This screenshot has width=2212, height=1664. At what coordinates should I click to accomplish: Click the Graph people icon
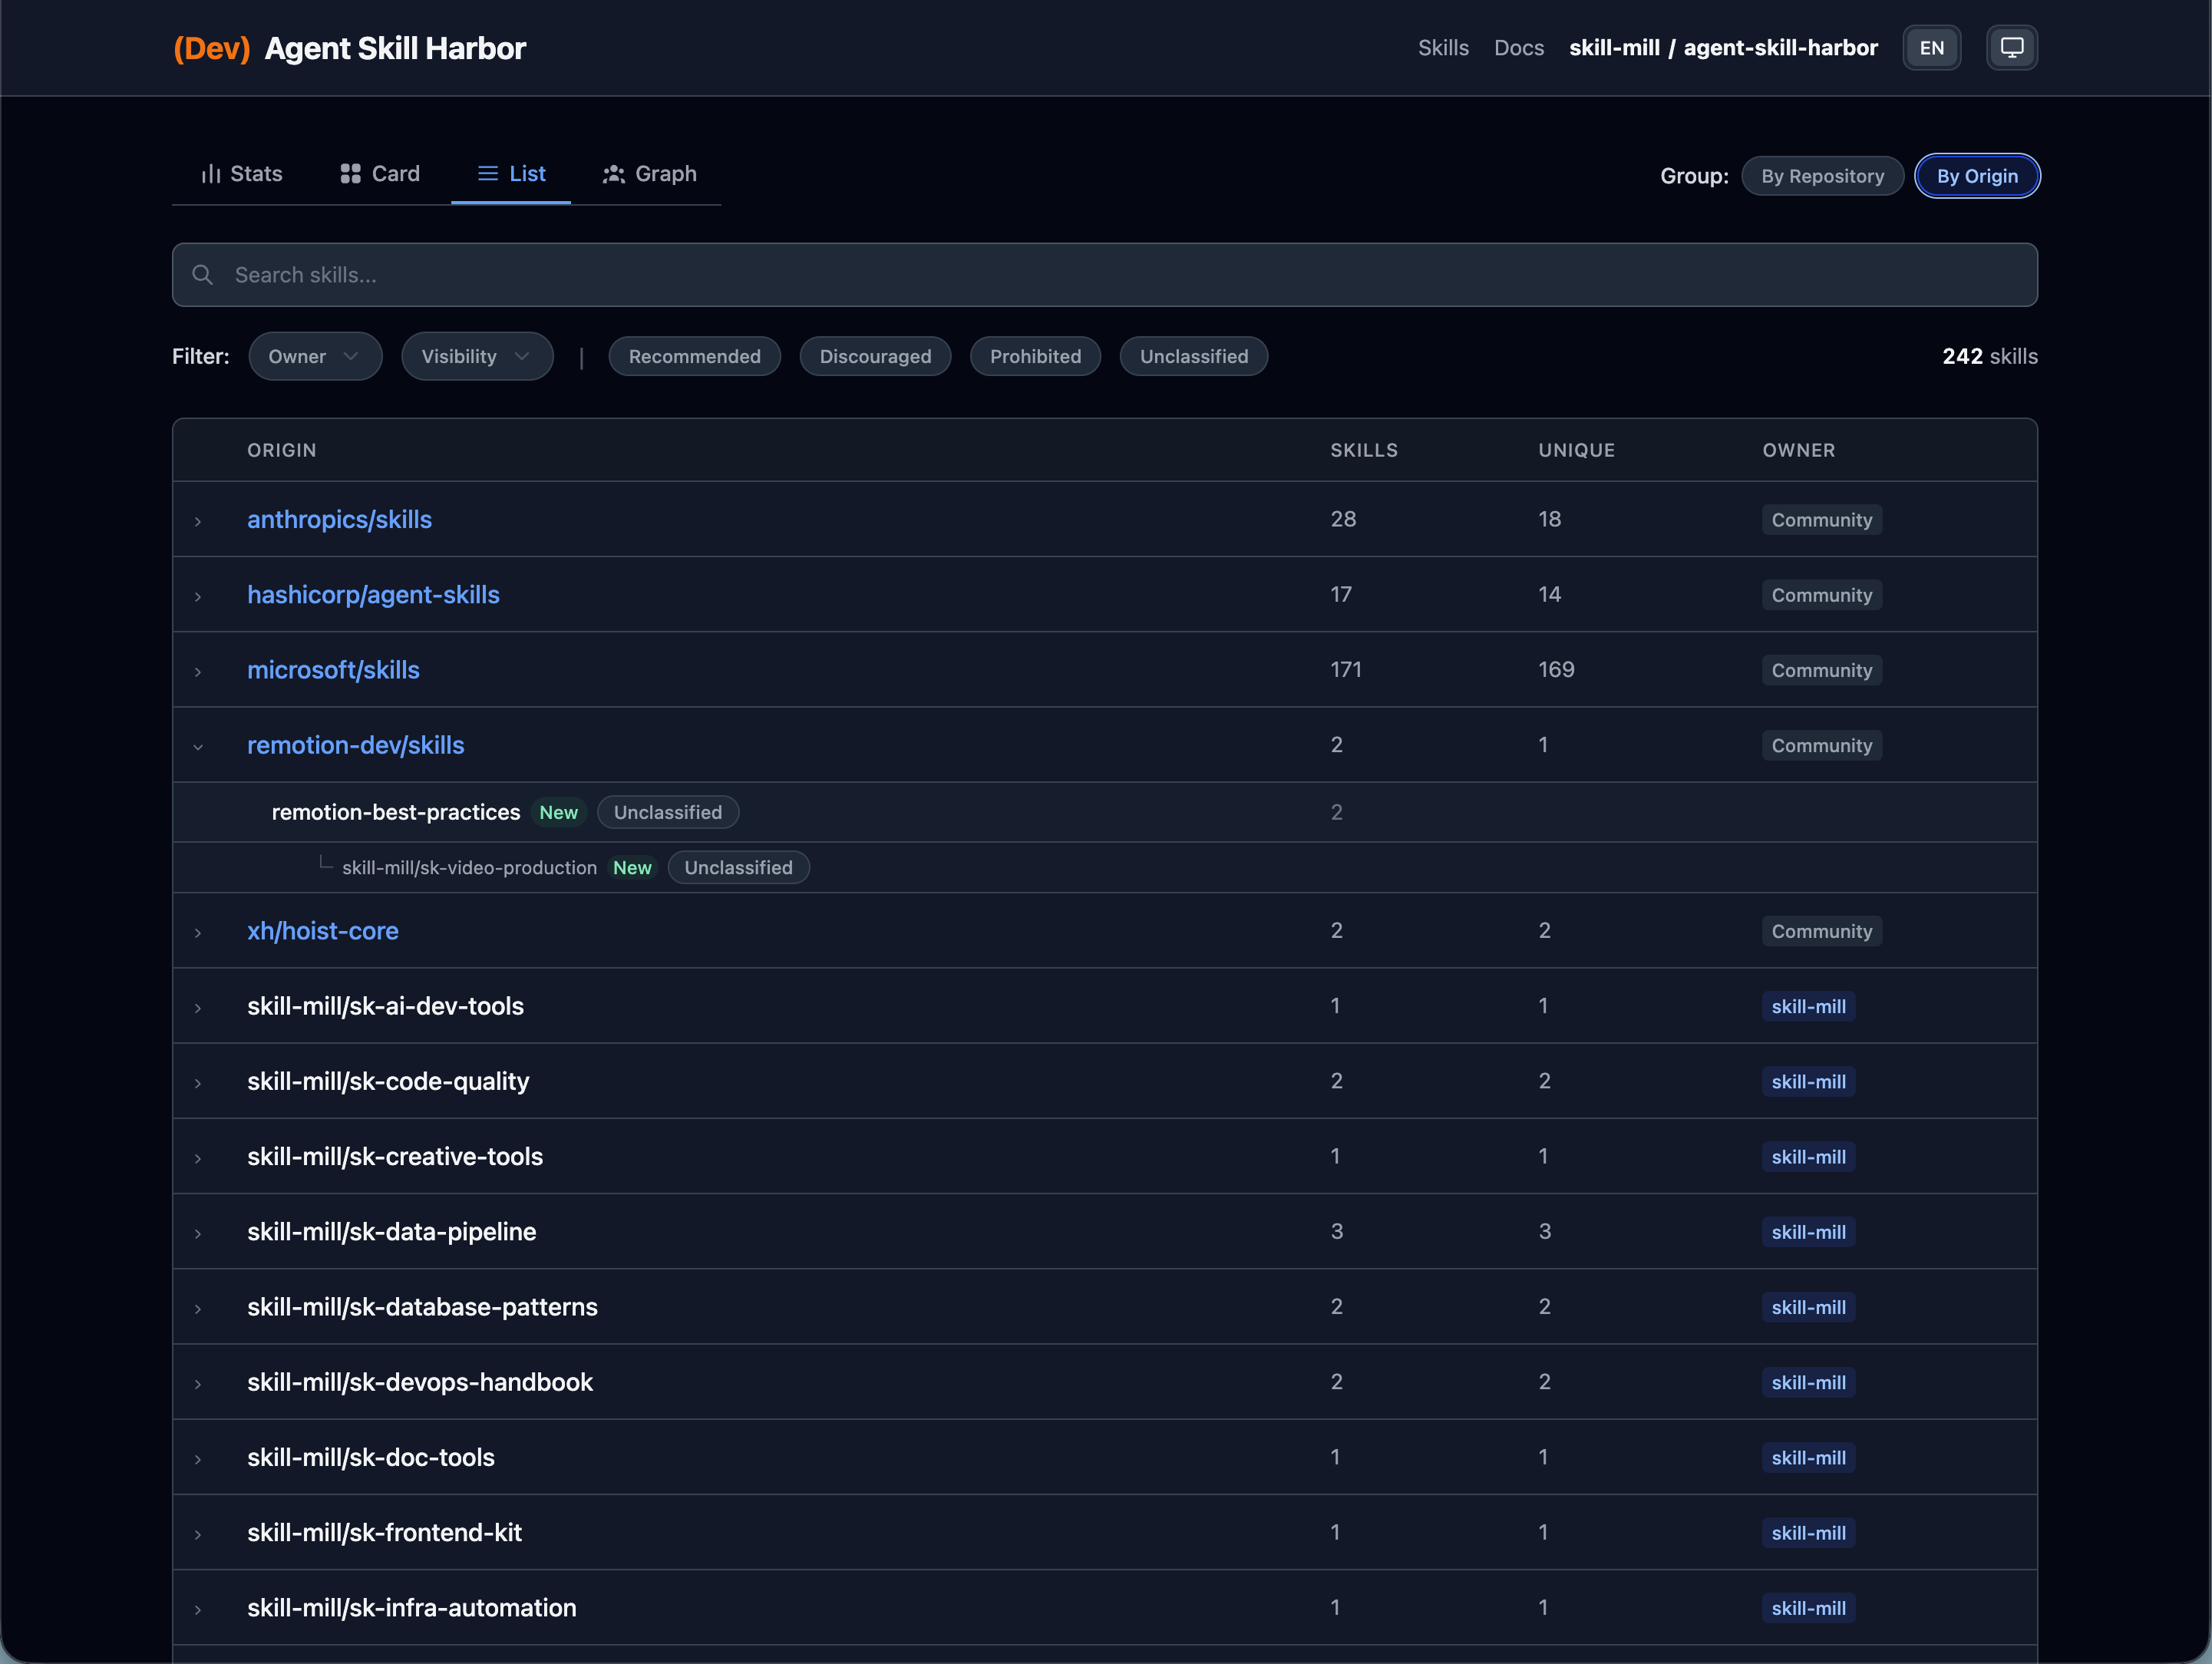coord(613,174)
